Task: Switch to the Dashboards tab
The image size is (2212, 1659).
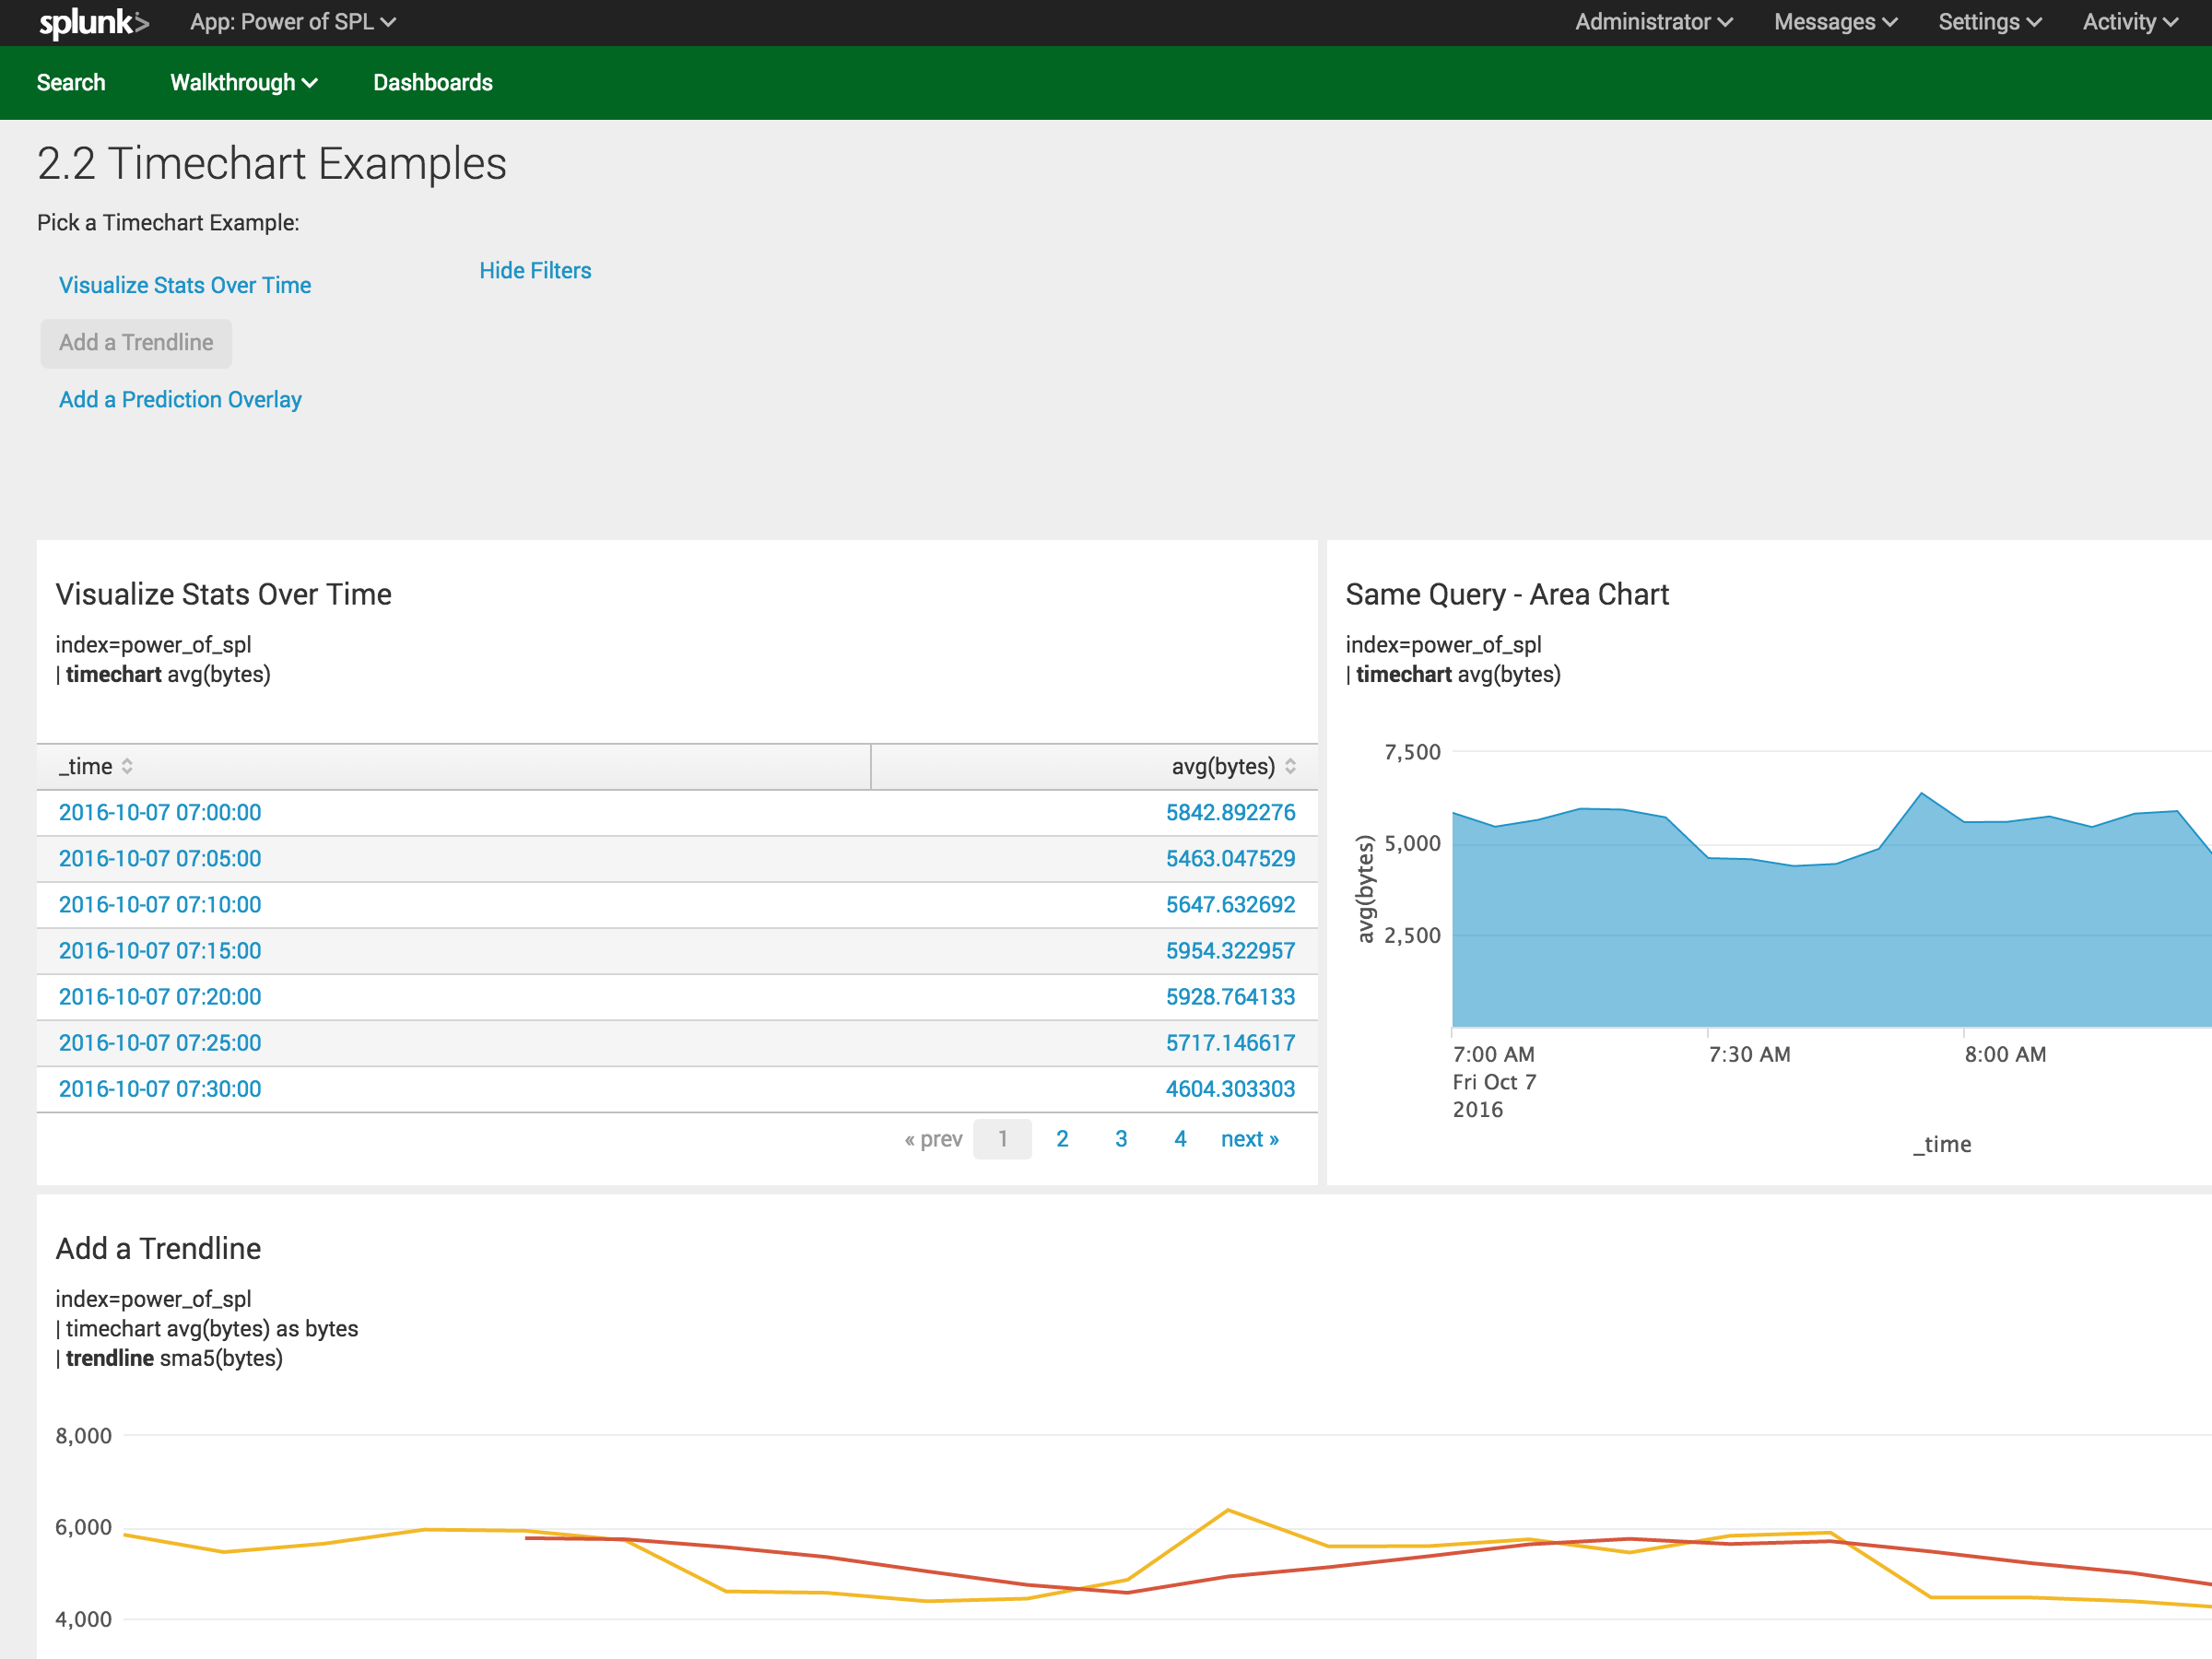Action: tap(433, 83)
